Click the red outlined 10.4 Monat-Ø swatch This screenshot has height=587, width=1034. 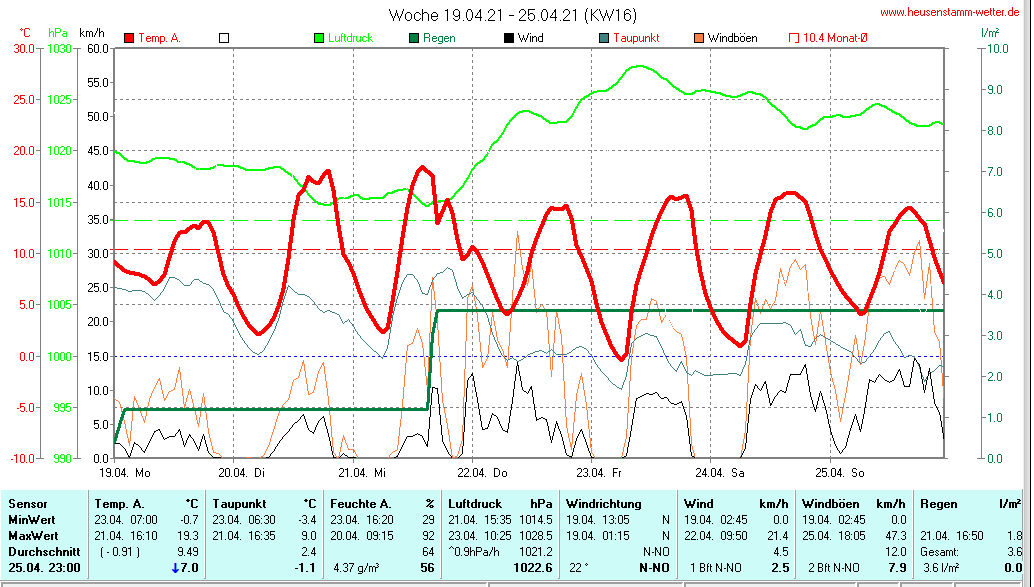794,38
